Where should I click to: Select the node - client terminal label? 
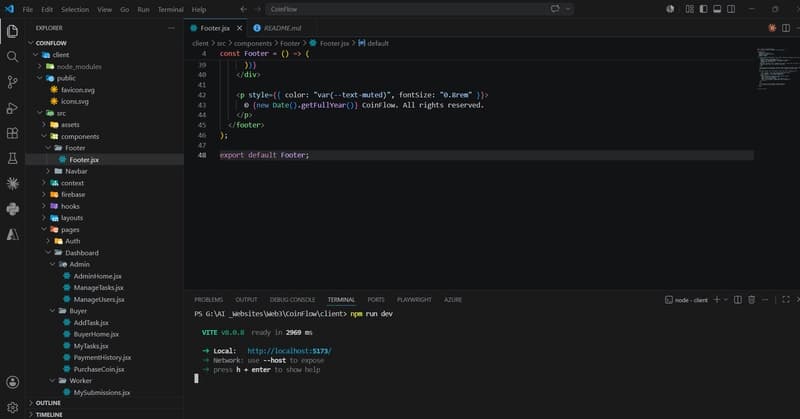686,300
